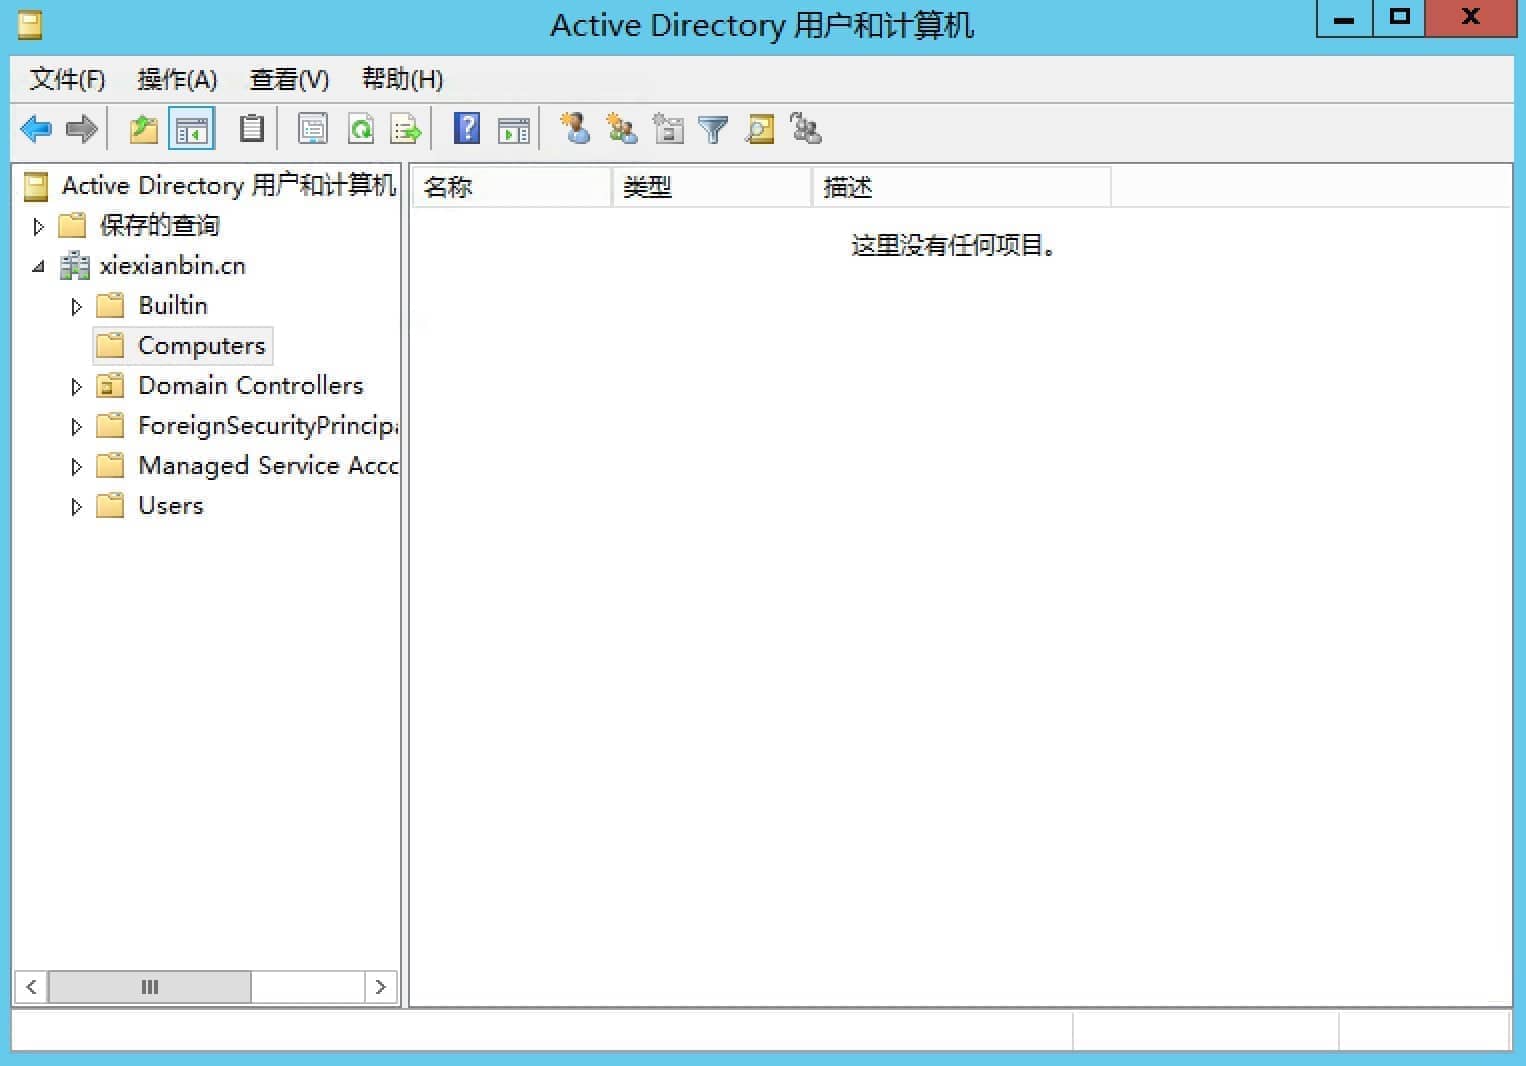Screen dimensions: 1526x1066
Task: Expand the ForeignSecurityPrincipals node
Action: click(x=76, y=427)
